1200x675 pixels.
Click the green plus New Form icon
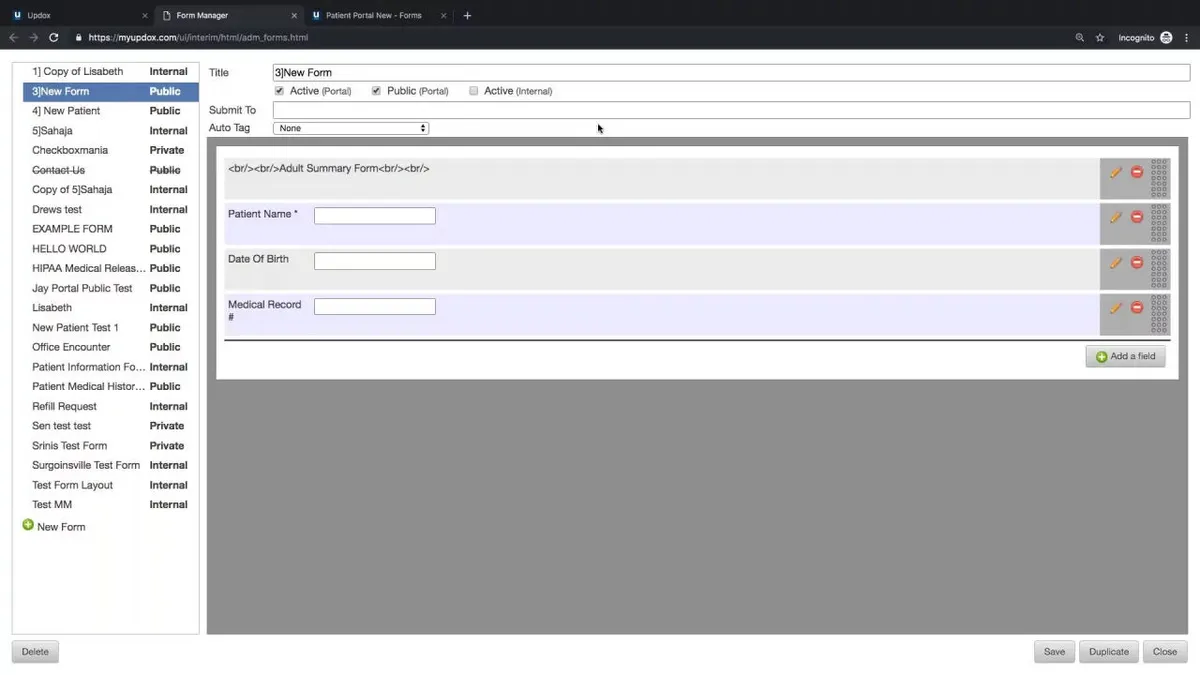point(28,525)
